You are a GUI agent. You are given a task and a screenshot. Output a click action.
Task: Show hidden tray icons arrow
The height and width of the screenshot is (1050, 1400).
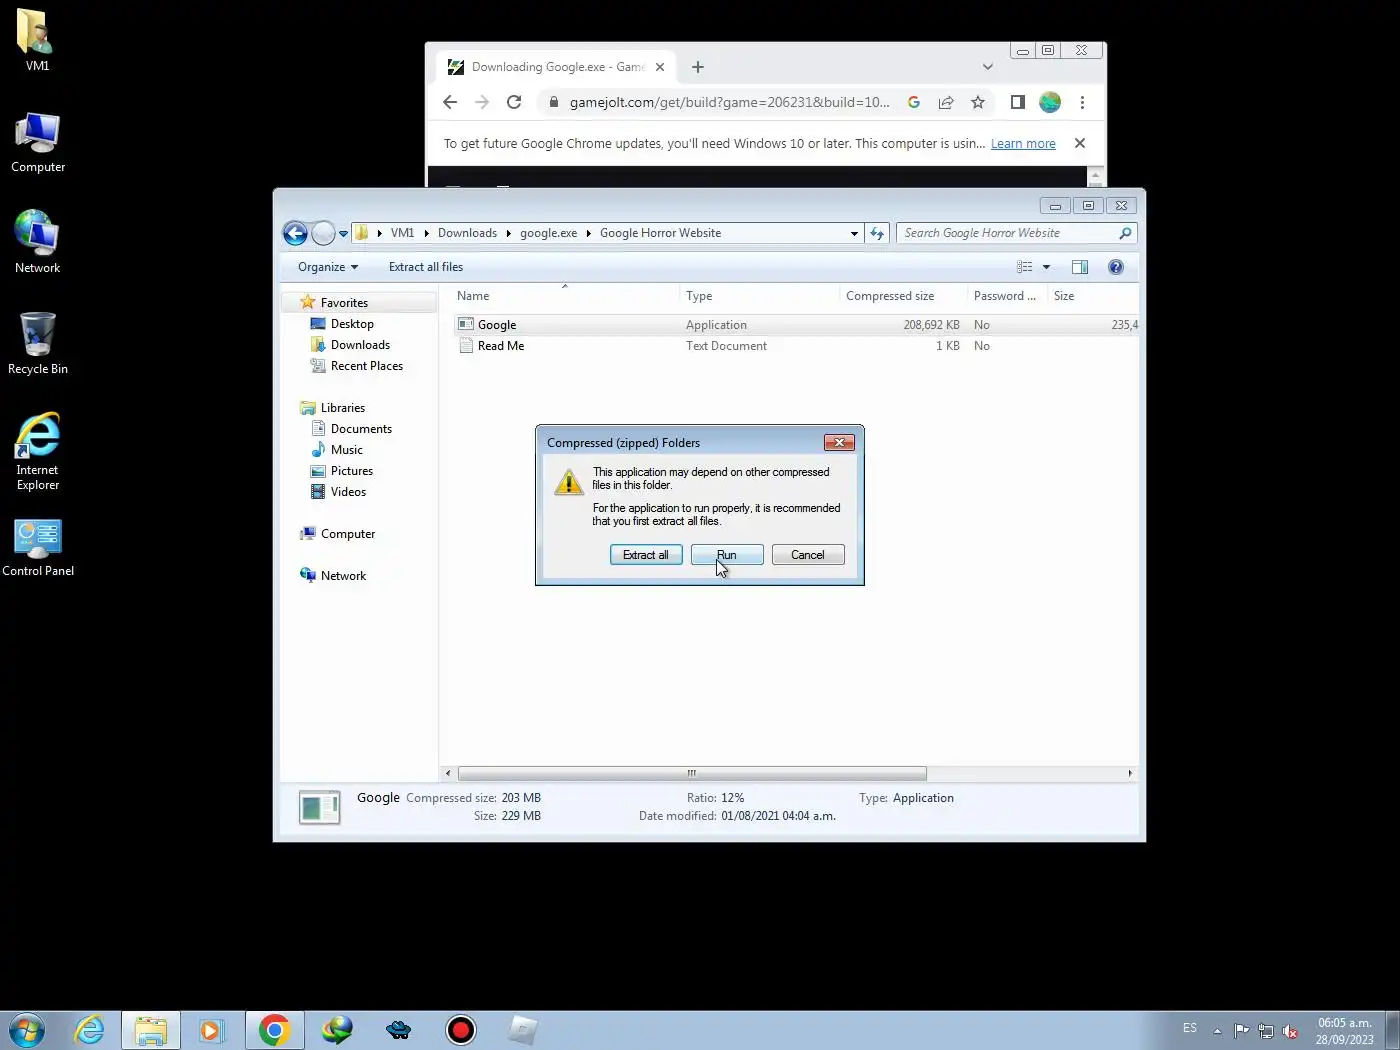(x=1217, y=1030)
